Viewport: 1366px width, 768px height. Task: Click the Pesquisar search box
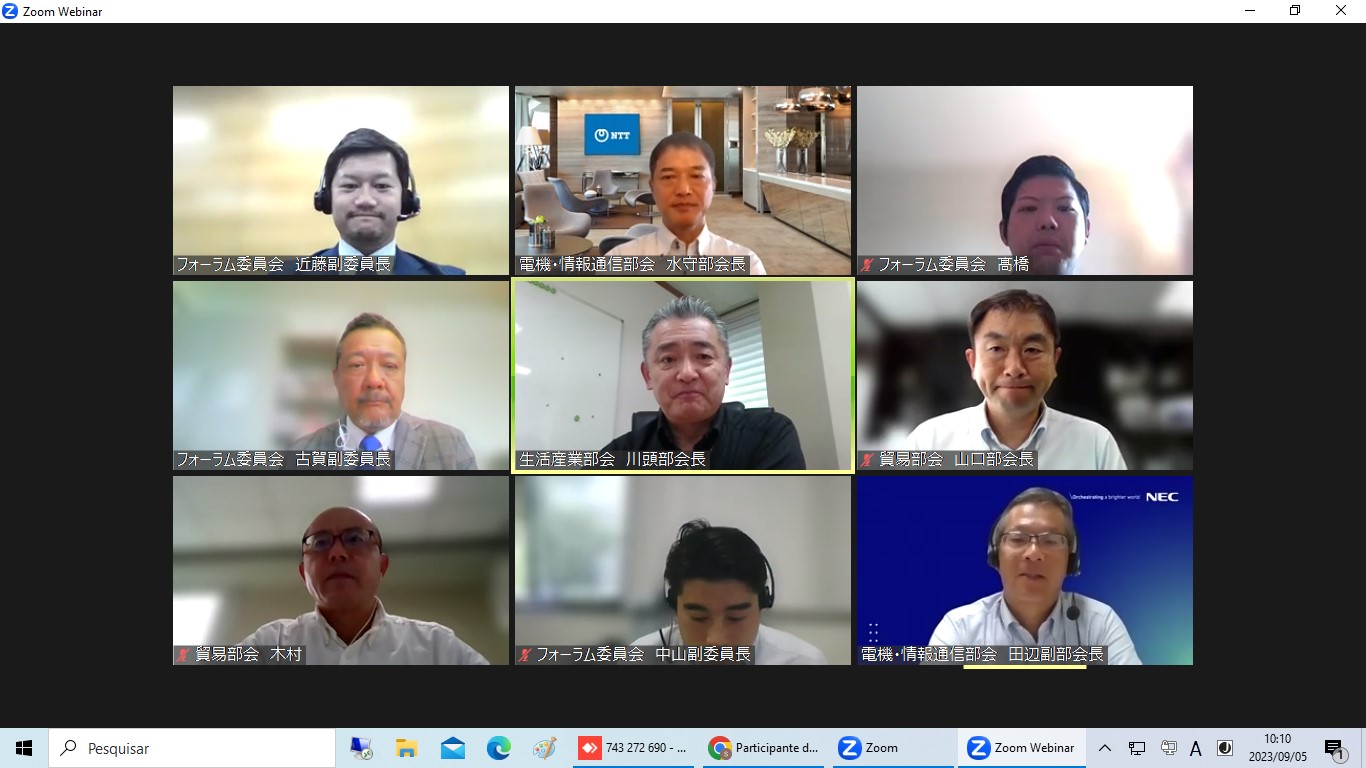[x=192, y=748]
